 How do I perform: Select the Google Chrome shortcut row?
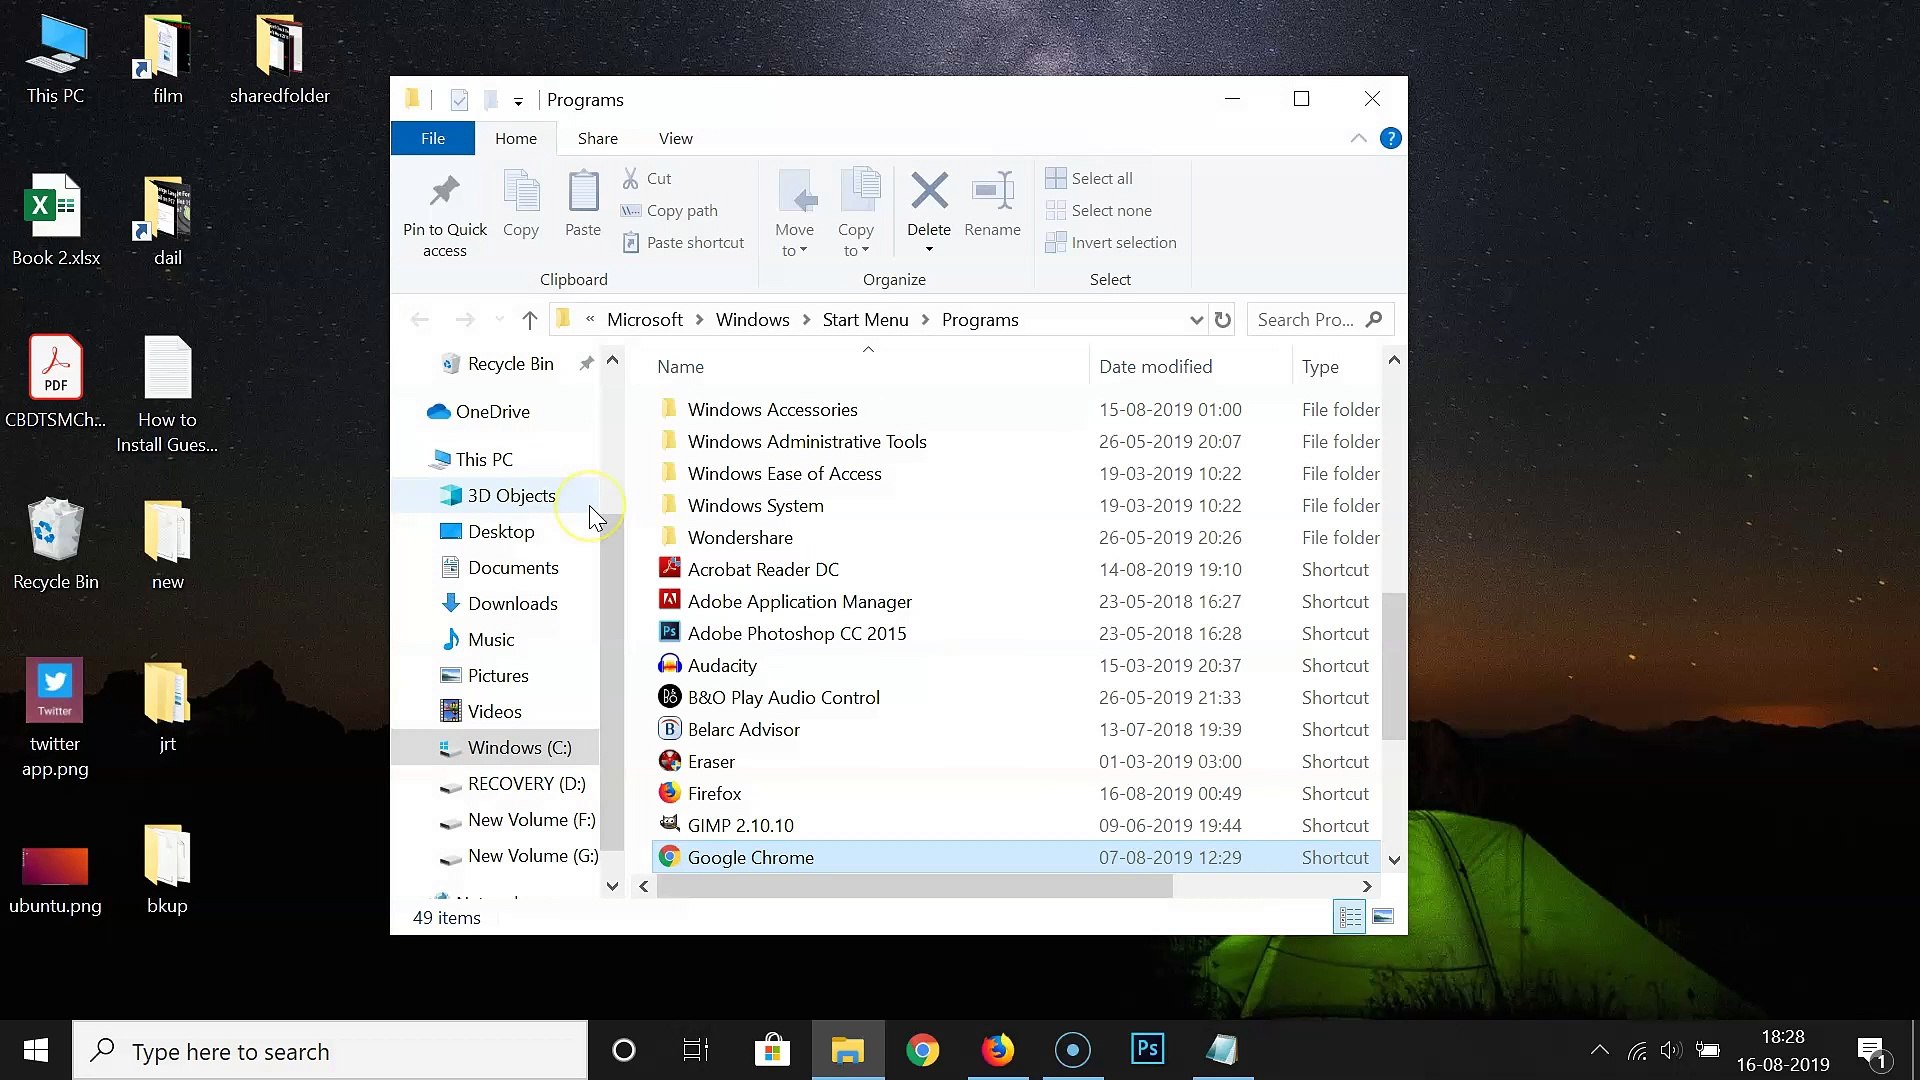1016,857
